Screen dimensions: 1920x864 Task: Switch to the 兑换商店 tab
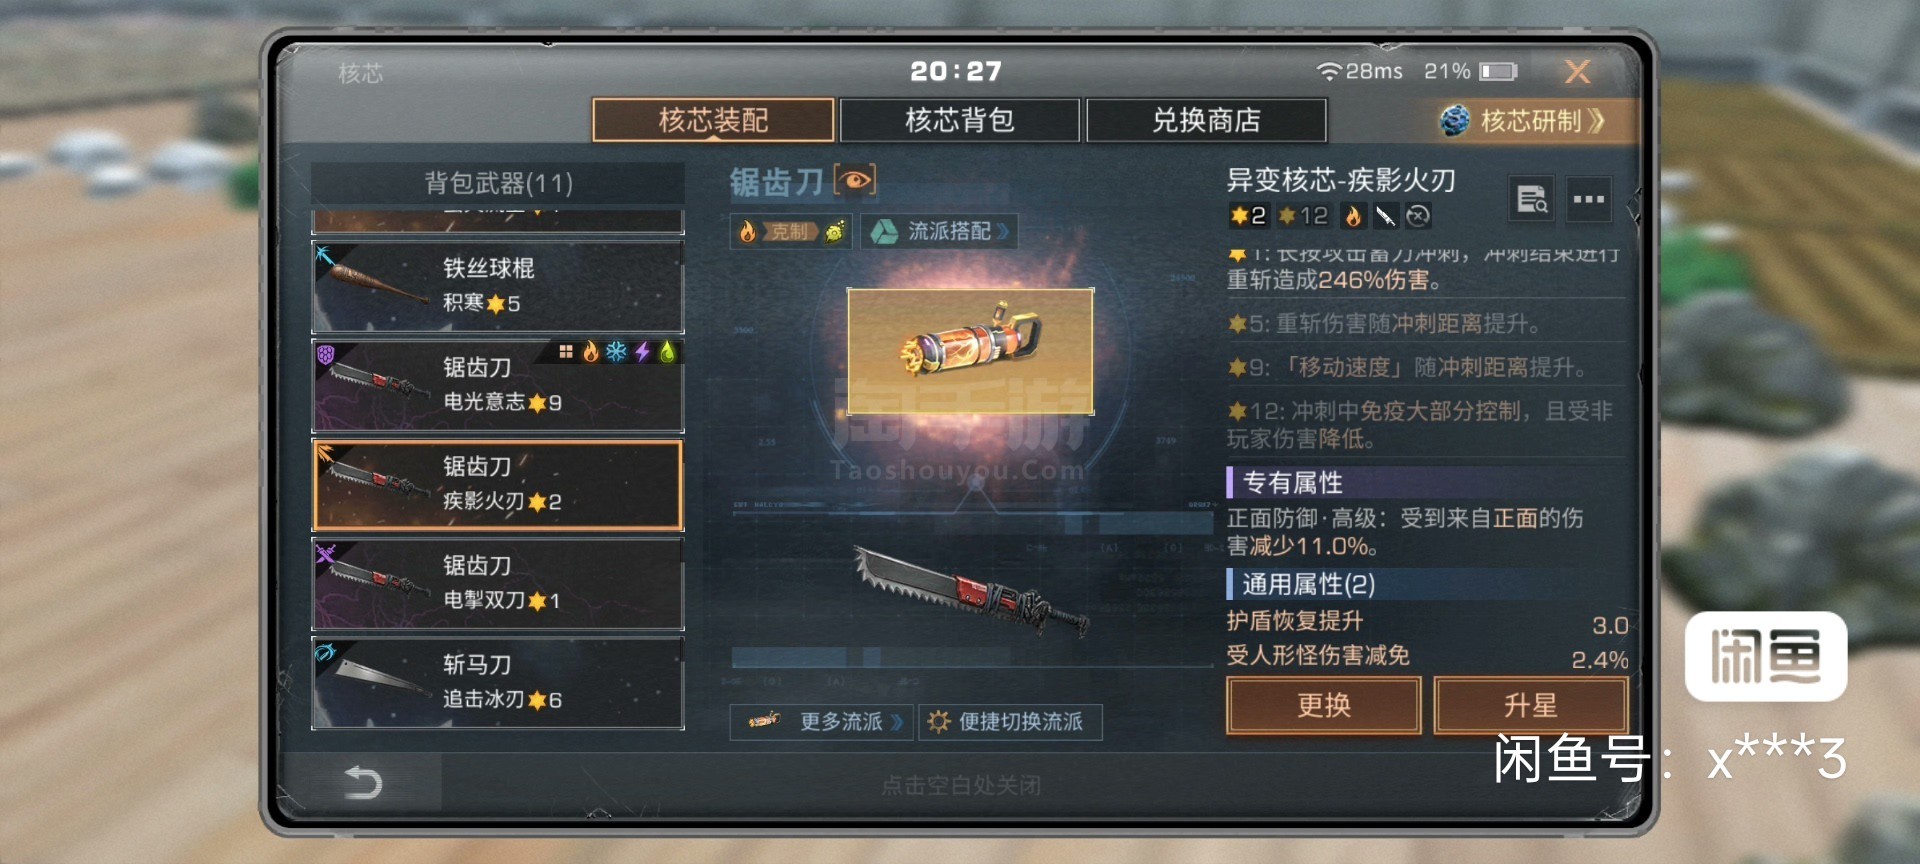click(x=1206, y=121)
